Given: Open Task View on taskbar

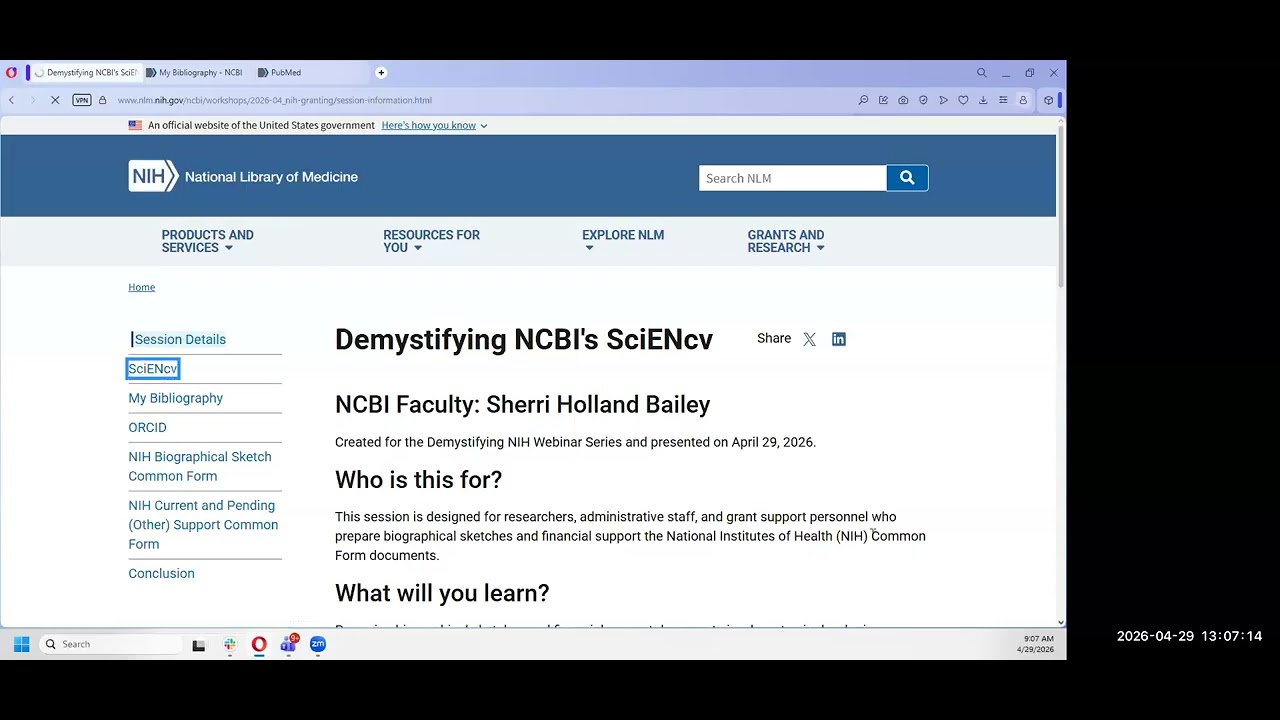Looking at the screenshot, I should tap(198, 645).
